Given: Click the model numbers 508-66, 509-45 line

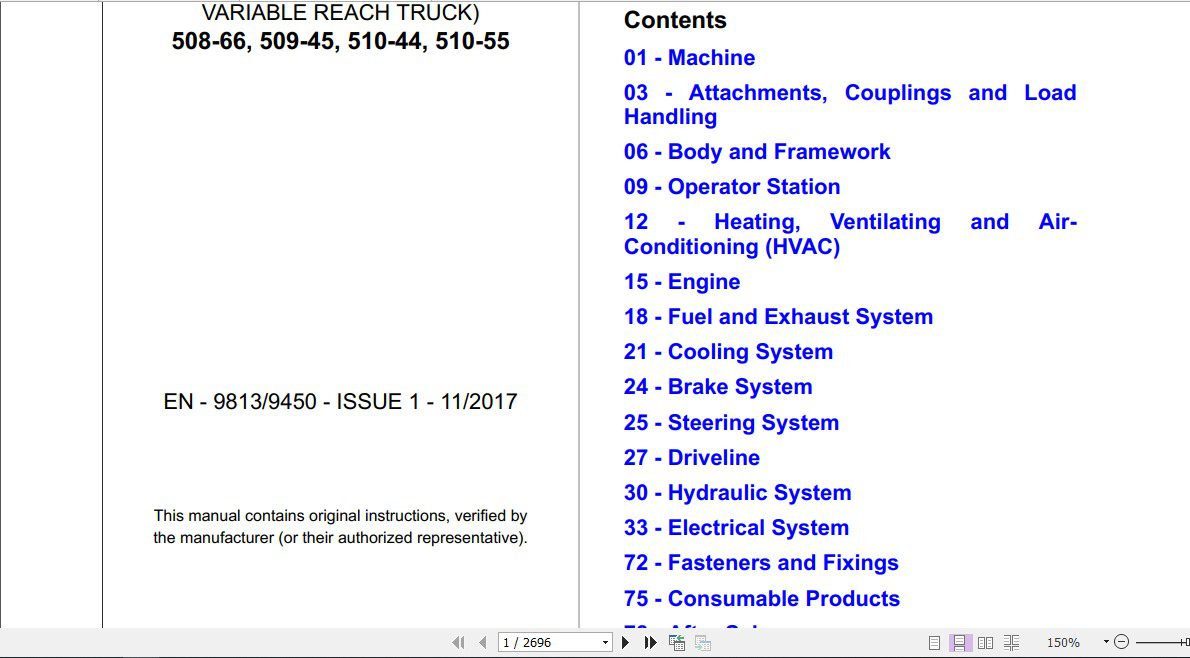Looking at the screenshot, I should [x=340, y=41].
